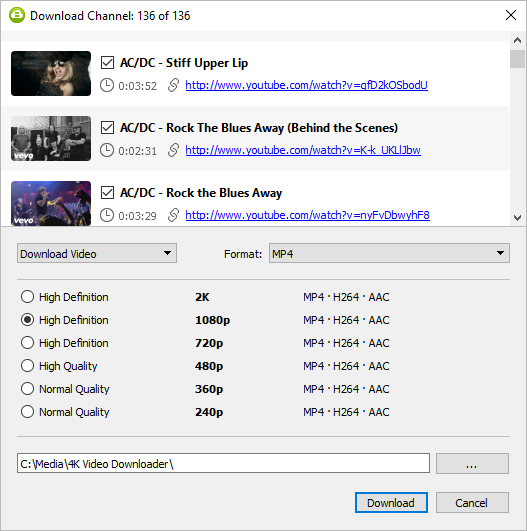The width and height of the screenshot is (527, 531).
Task: Click the 720p resolution label
Action: pyautogui.click(x=209, y=343)
